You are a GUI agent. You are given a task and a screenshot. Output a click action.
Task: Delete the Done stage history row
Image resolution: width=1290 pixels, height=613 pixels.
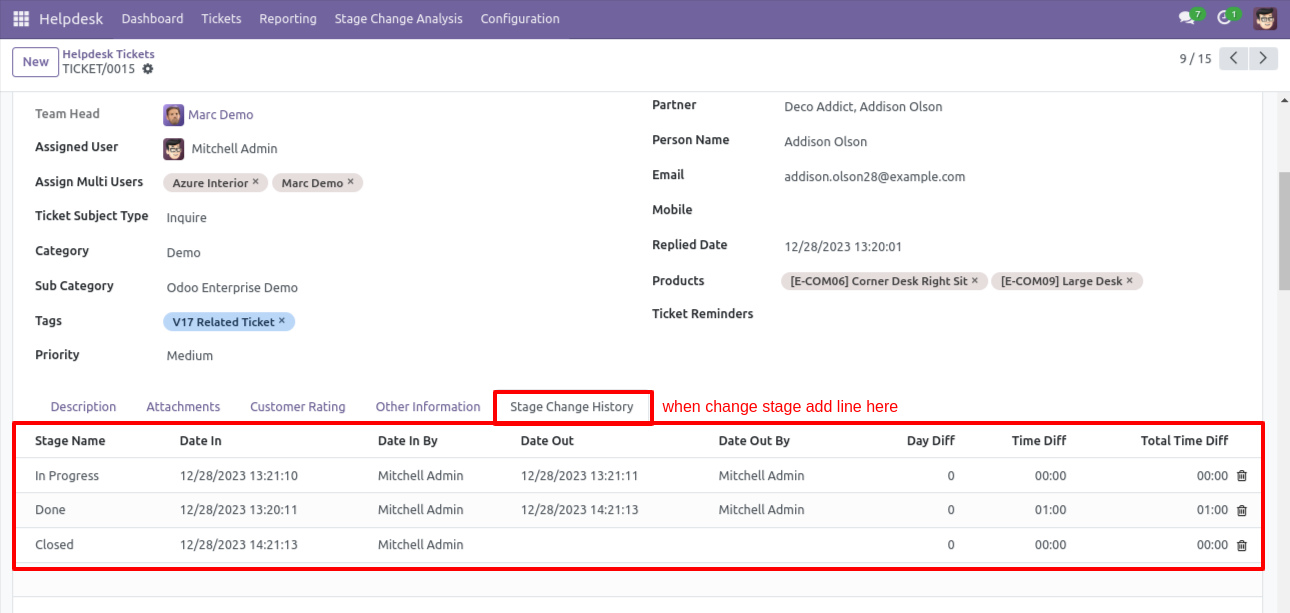point(1242,510)
